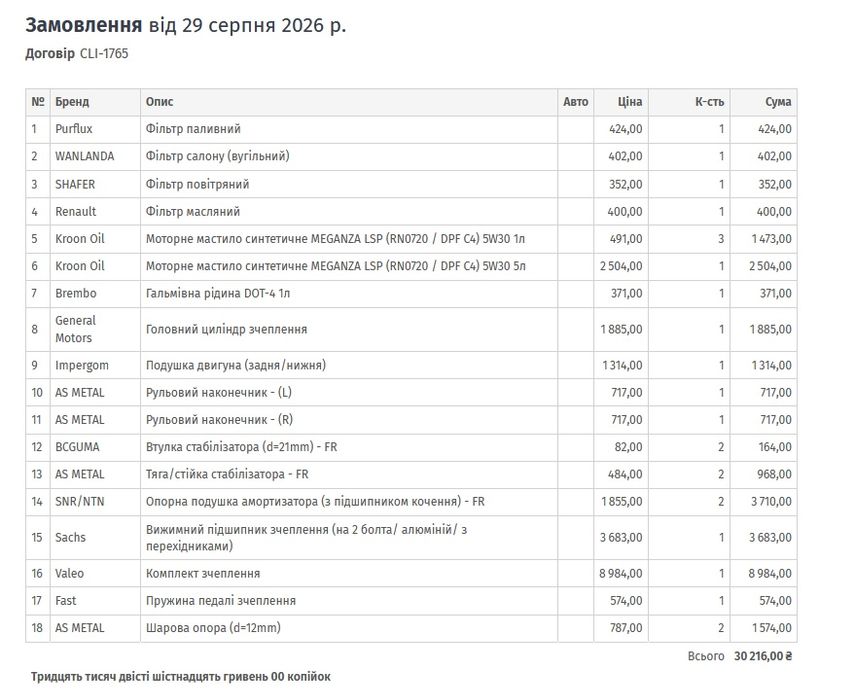The width and height of the screenshot is (855, 699).
Task: Click 'Фільтр паливний' description
Action: coord(193,129)
